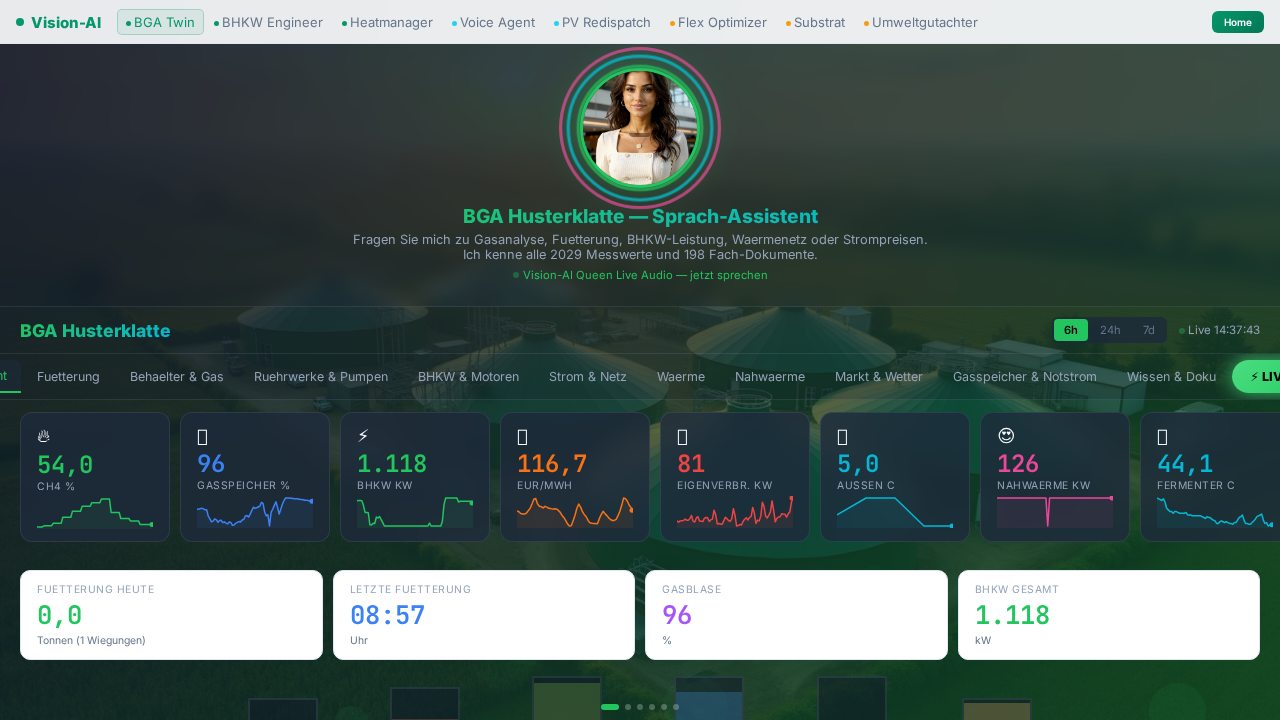The image size is (1280, 720).
Task: Click the smiley icon on Nahwaerme KW card
Action: (1006, 436)
